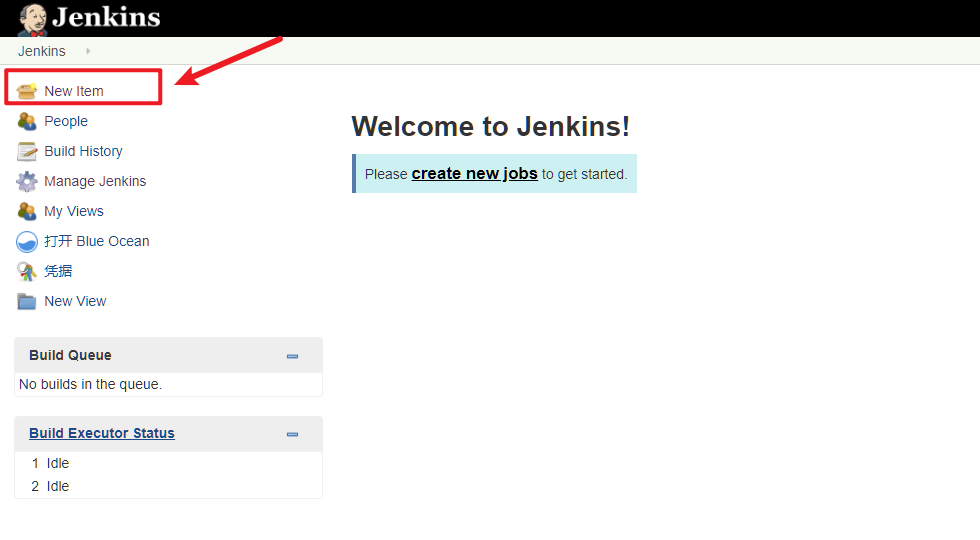Screen dimensions: 980x540
Task: Click the New View folder icon
Action: [27, 301]
